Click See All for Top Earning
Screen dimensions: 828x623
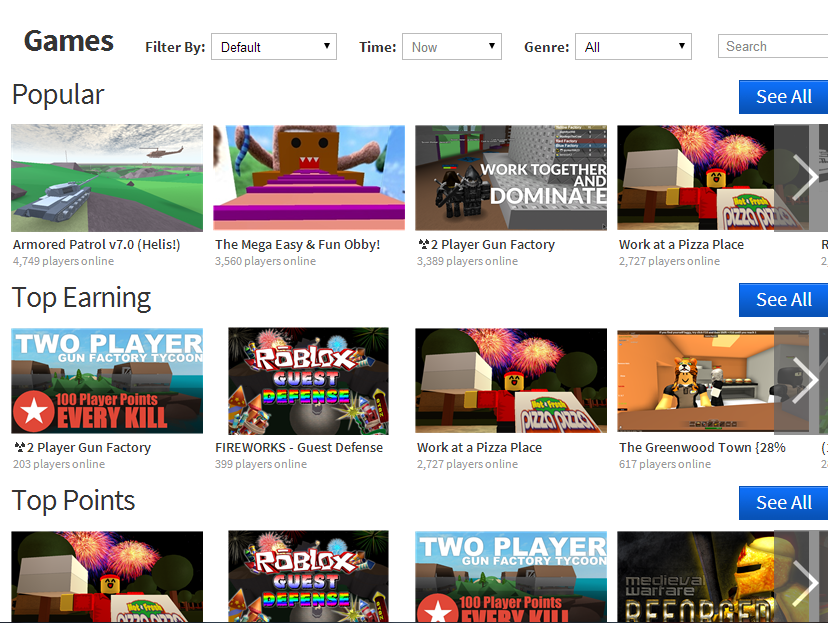783,300
